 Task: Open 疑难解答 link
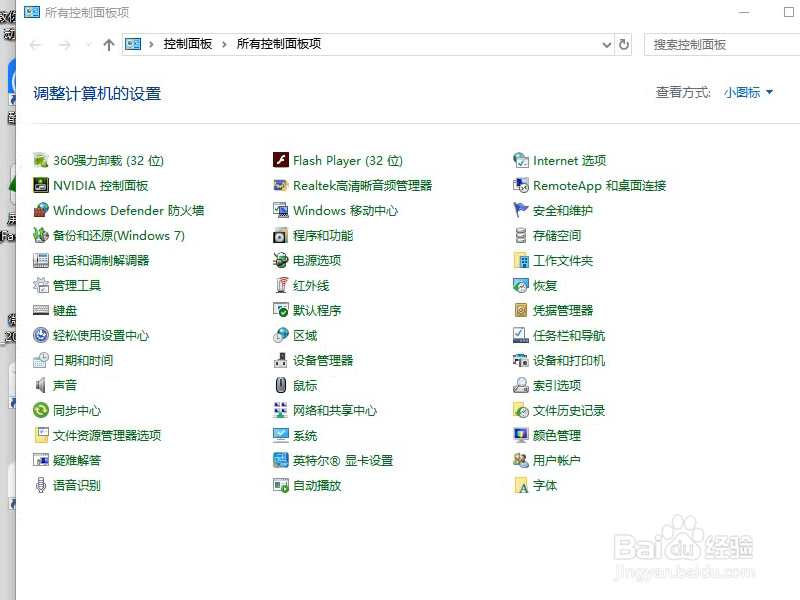[77, 460]
